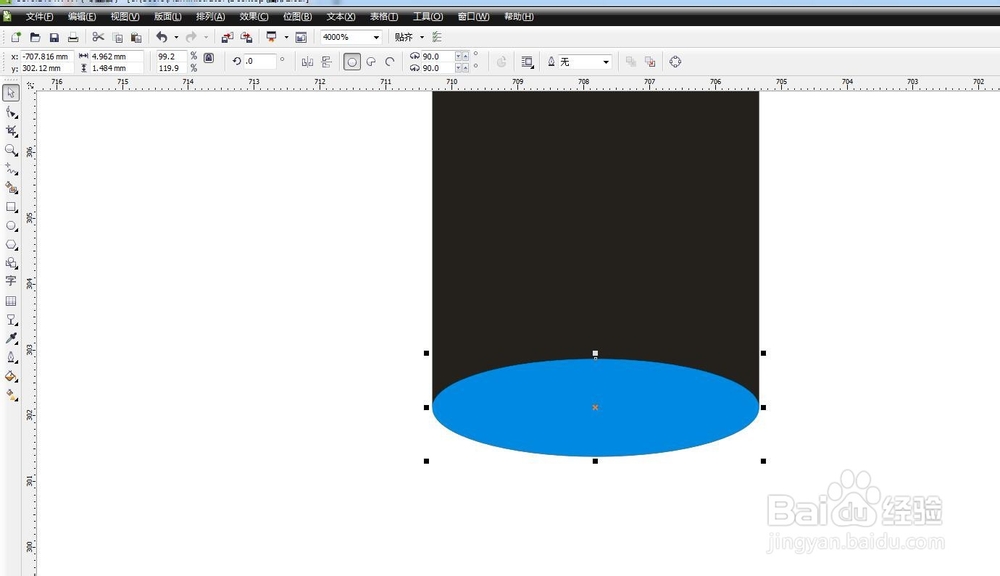
Task: Click the Convert to Curves icon
Action: 675,62
